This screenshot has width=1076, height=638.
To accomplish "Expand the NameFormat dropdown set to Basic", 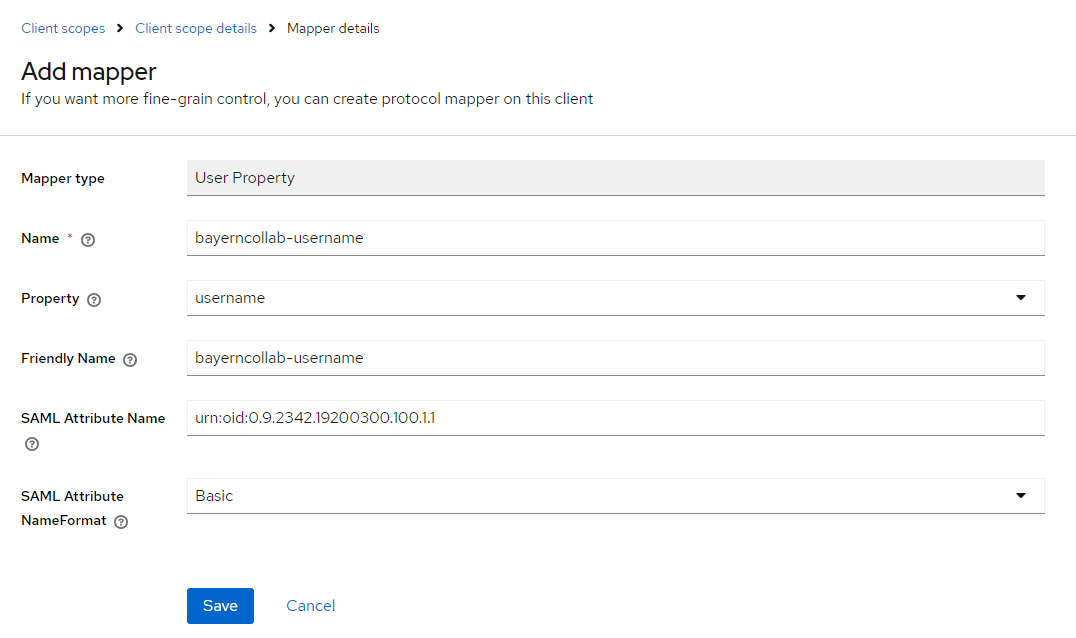I will pos(600,496).
